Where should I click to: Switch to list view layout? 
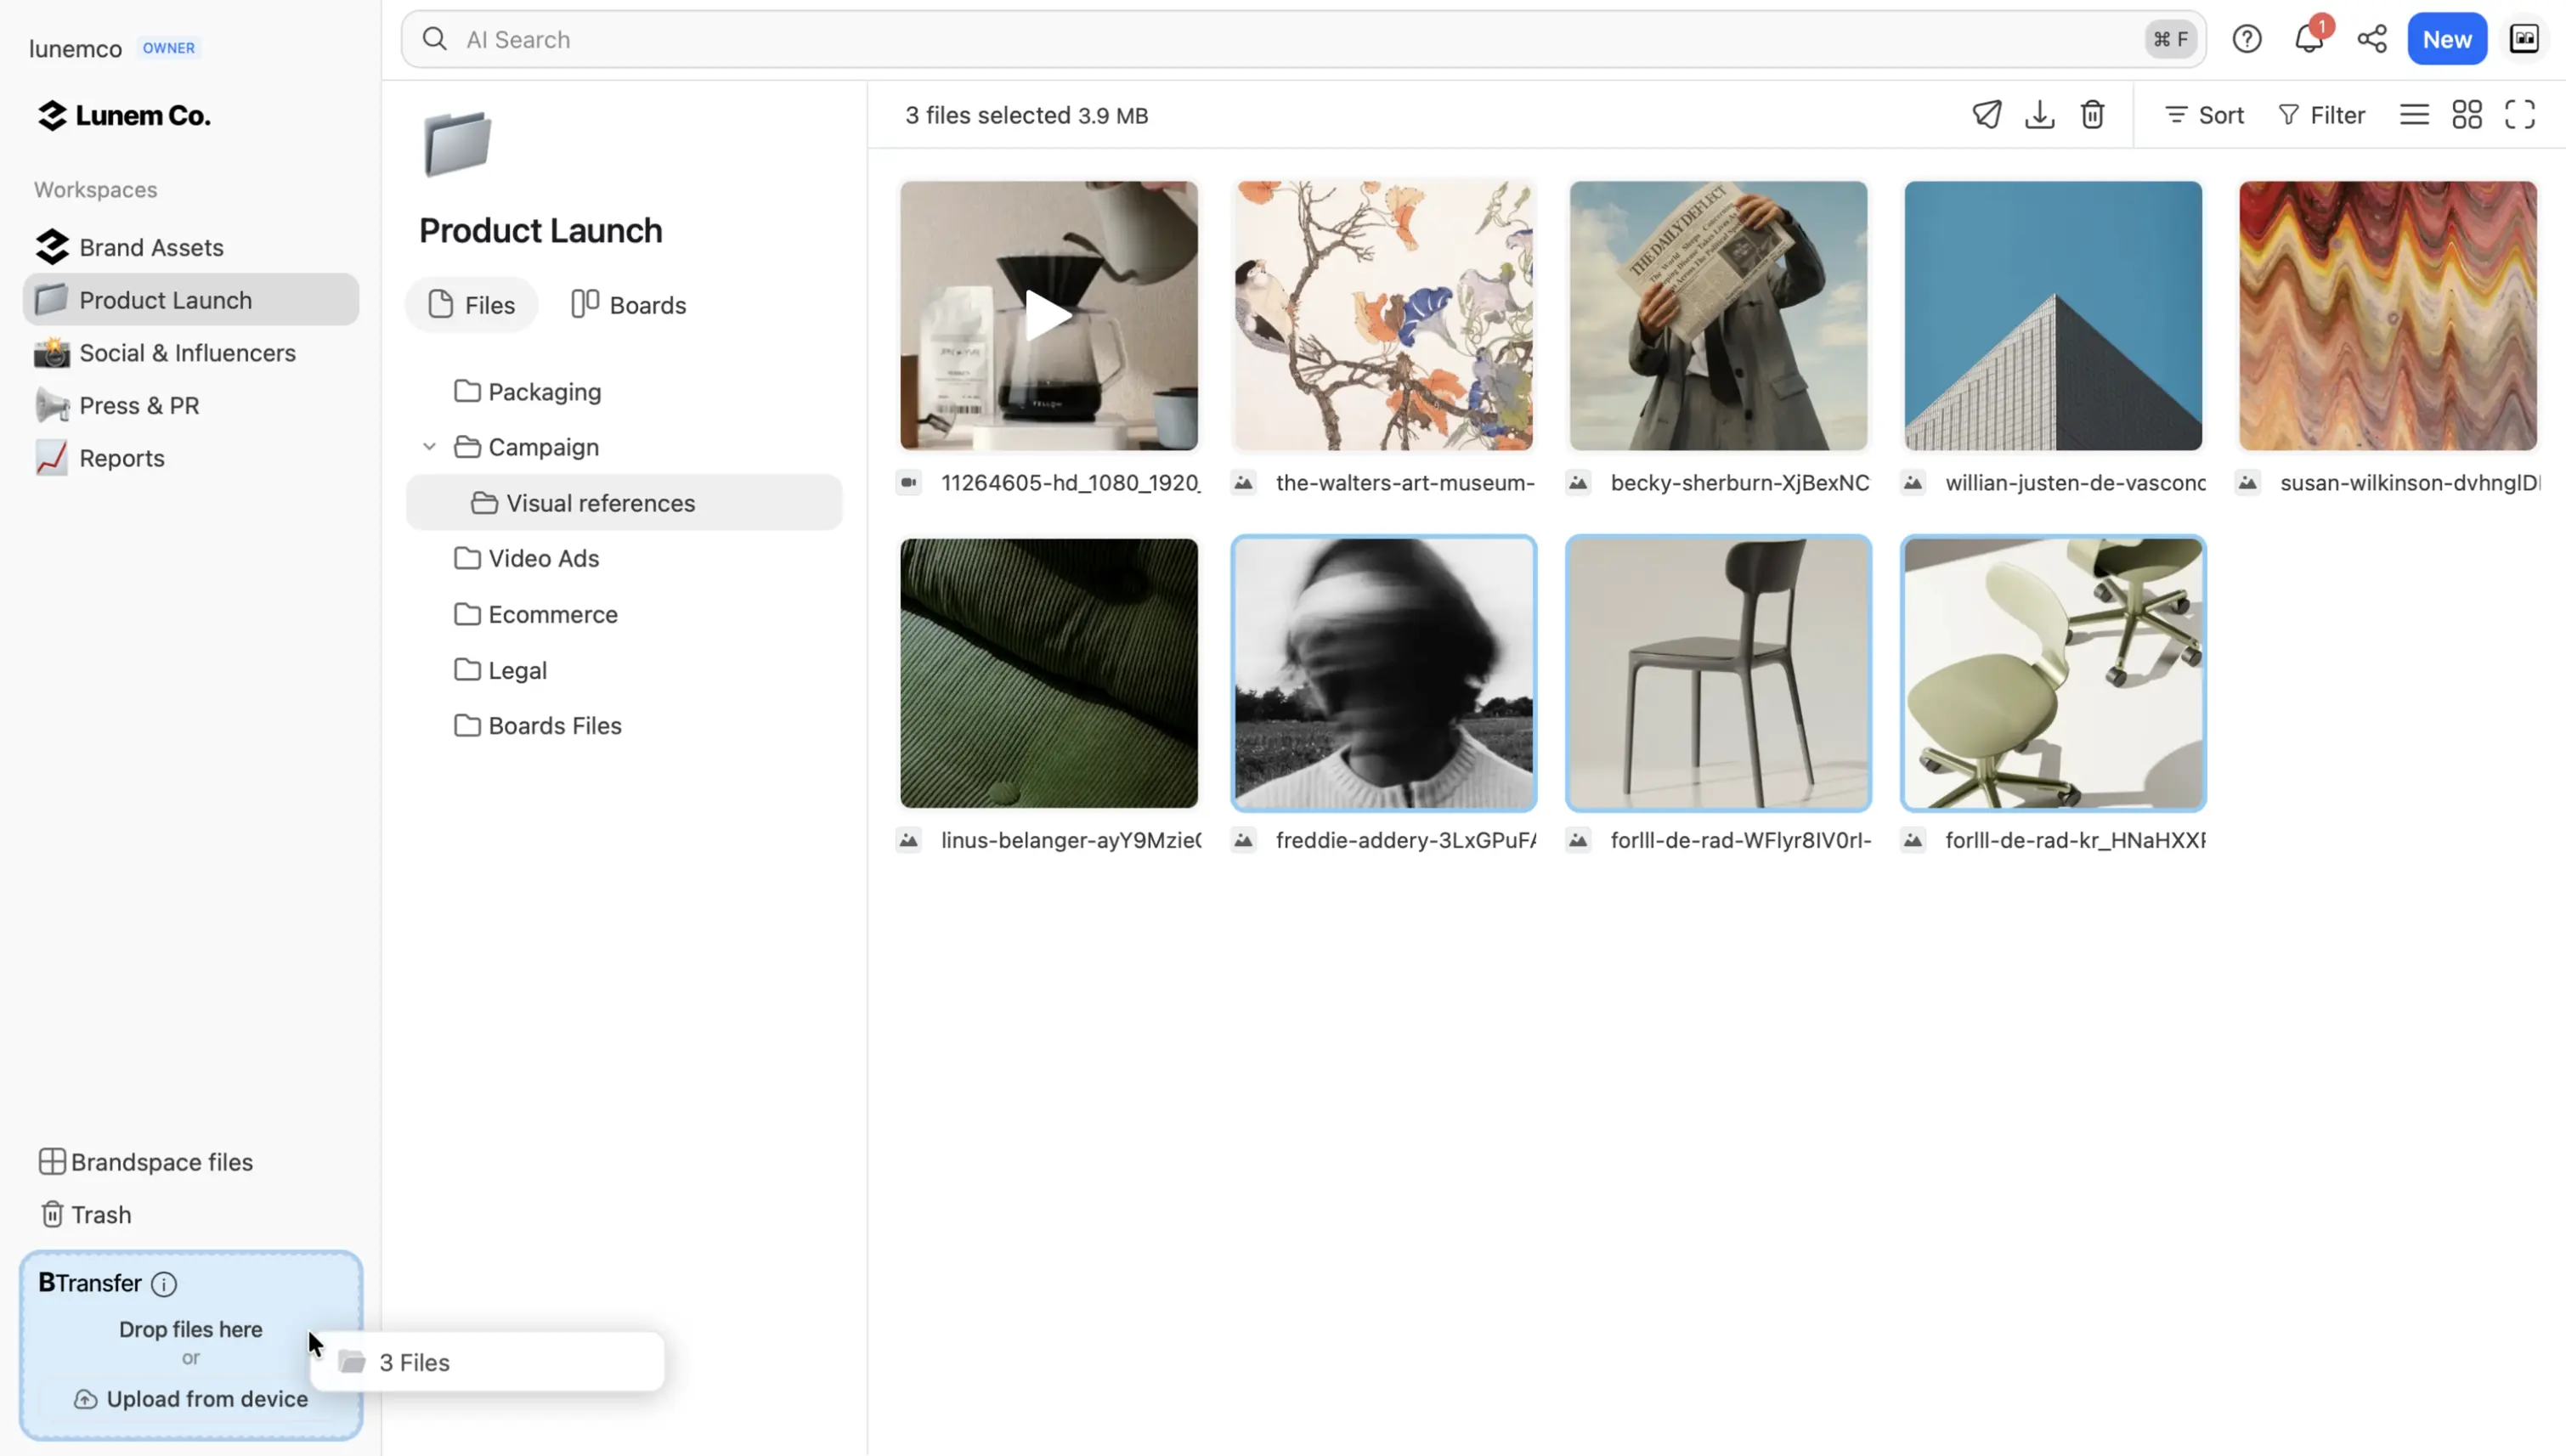(2413, 115)
